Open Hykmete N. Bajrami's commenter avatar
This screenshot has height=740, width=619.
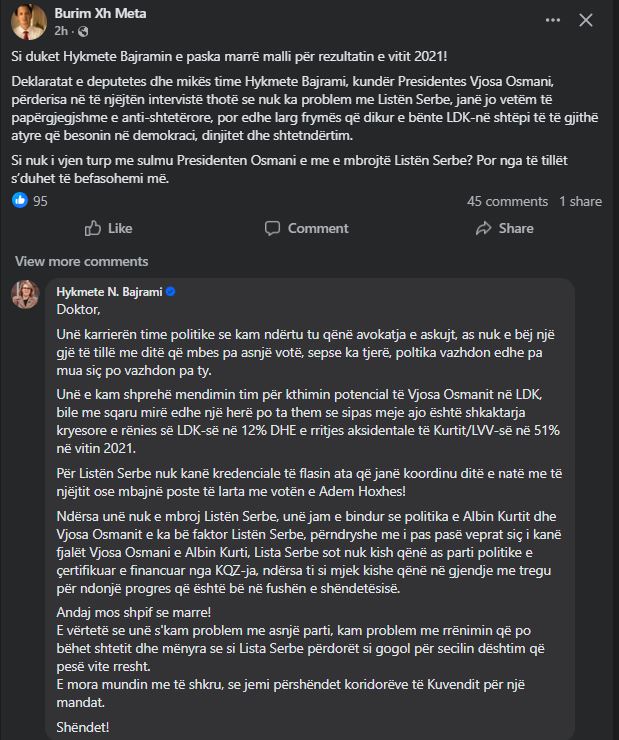(24, 296)
